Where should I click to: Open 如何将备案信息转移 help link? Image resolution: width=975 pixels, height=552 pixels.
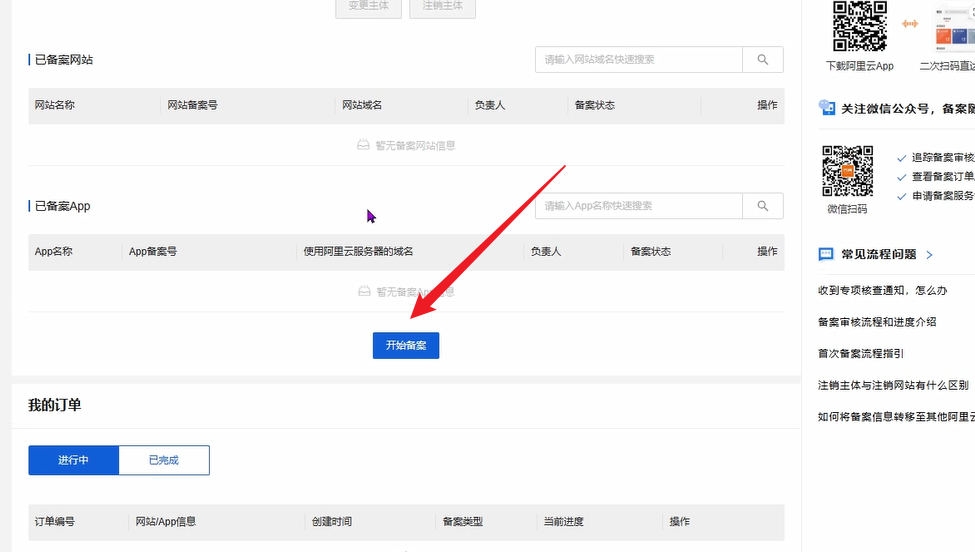tap(895, 417)
